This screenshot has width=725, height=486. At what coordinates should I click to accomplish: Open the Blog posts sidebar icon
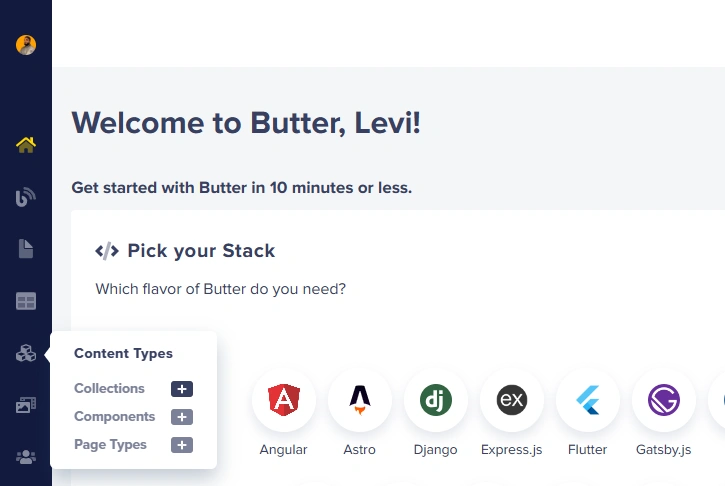(x=26, y=197)
